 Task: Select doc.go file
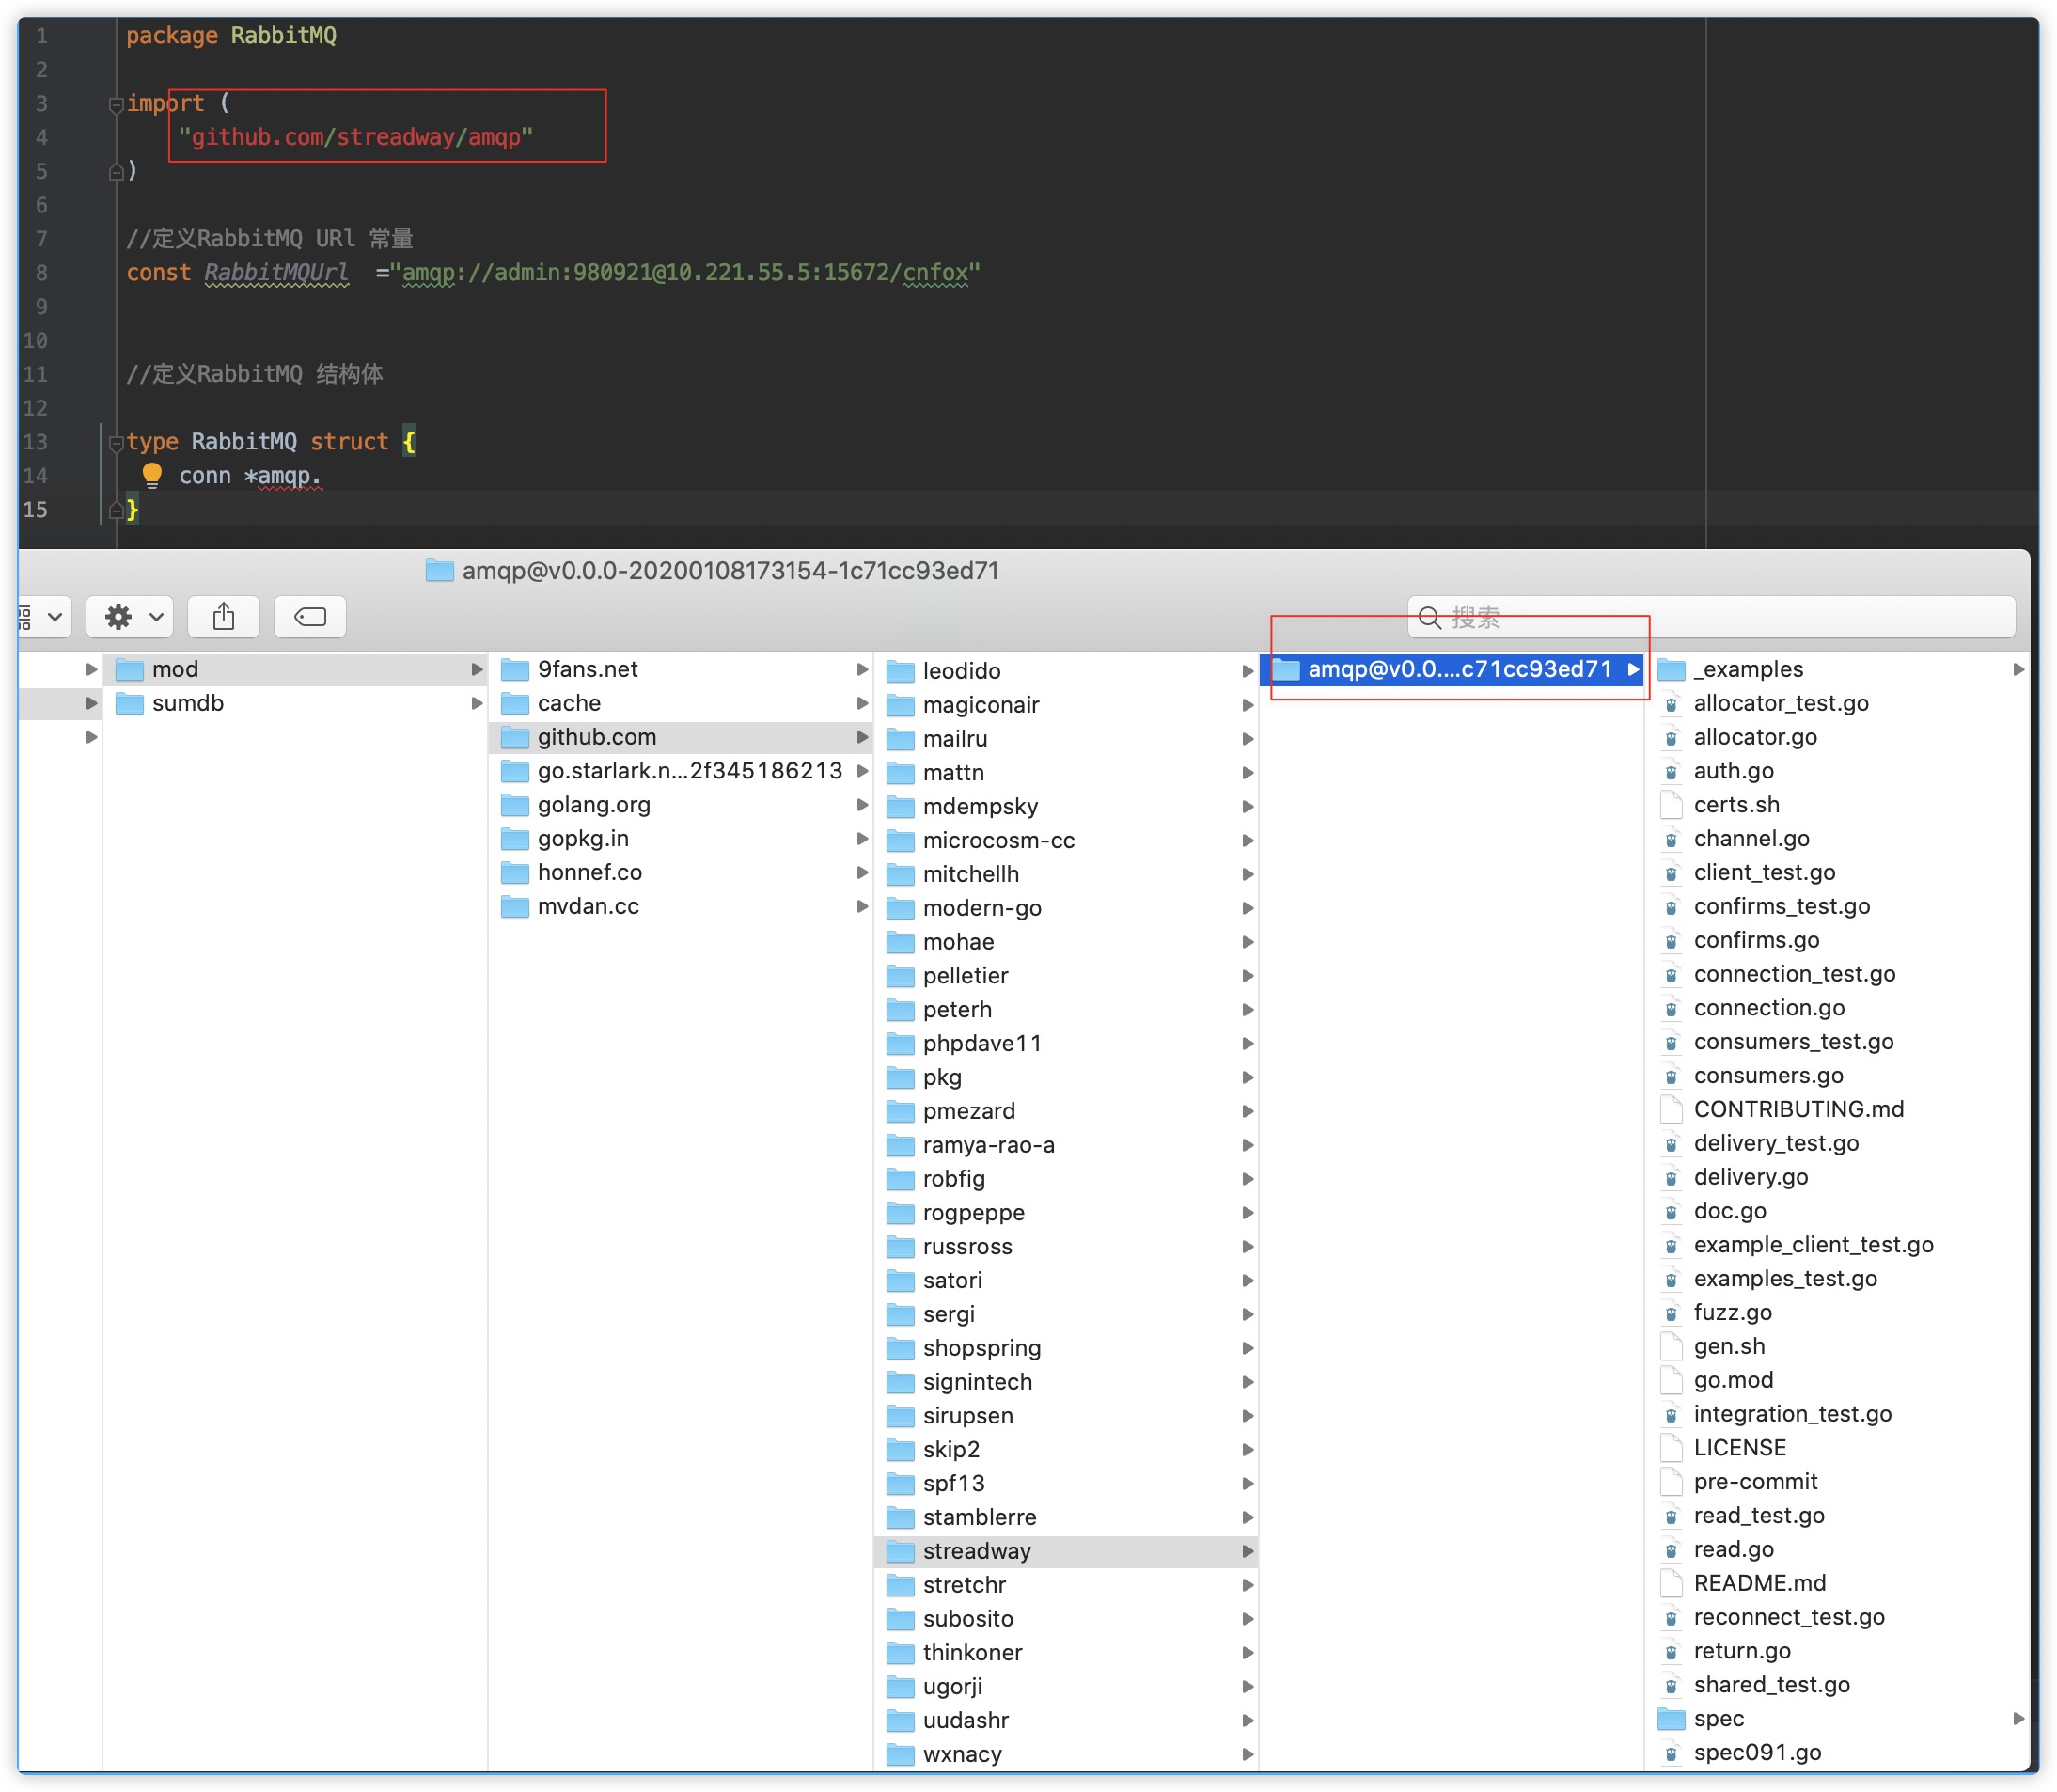(x=1838, y=1212)
